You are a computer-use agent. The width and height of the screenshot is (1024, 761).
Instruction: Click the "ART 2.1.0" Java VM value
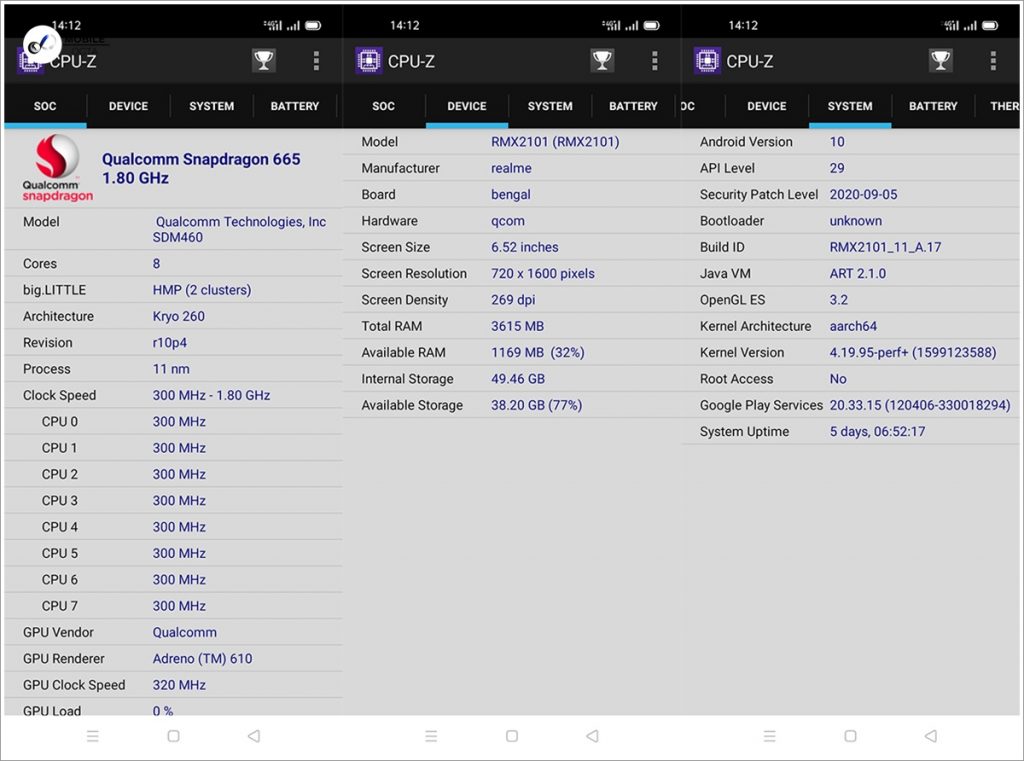pos(857,274)
